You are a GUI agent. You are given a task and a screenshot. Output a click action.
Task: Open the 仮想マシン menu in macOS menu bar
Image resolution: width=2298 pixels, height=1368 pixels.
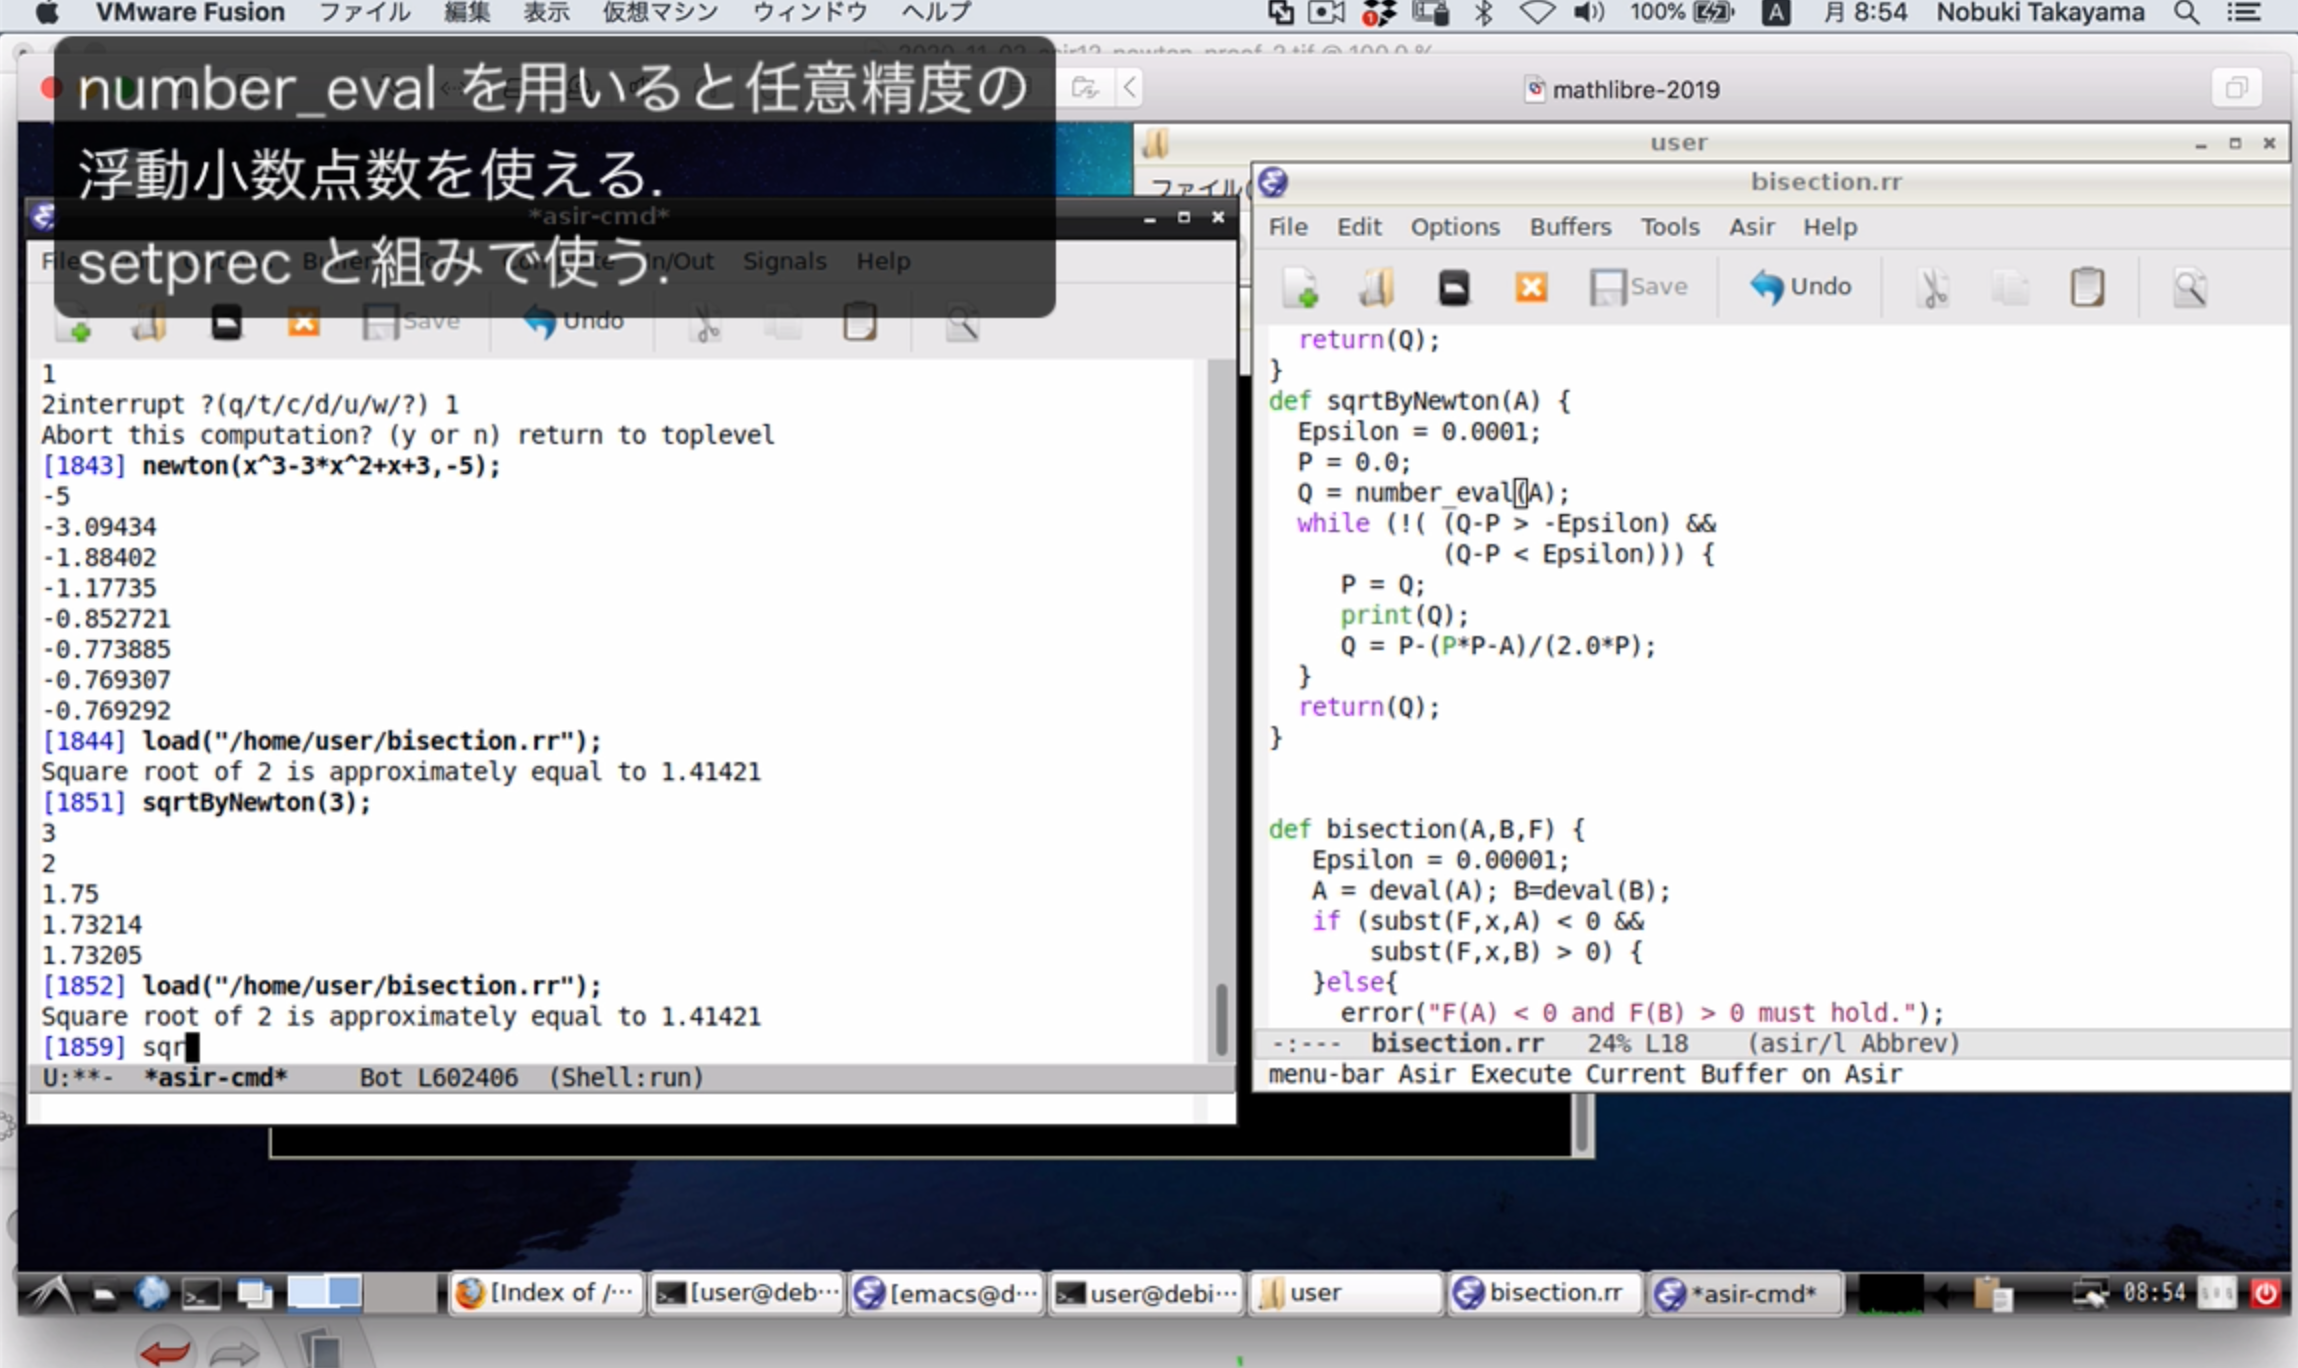pyautogui.click(x=660, y=13)
